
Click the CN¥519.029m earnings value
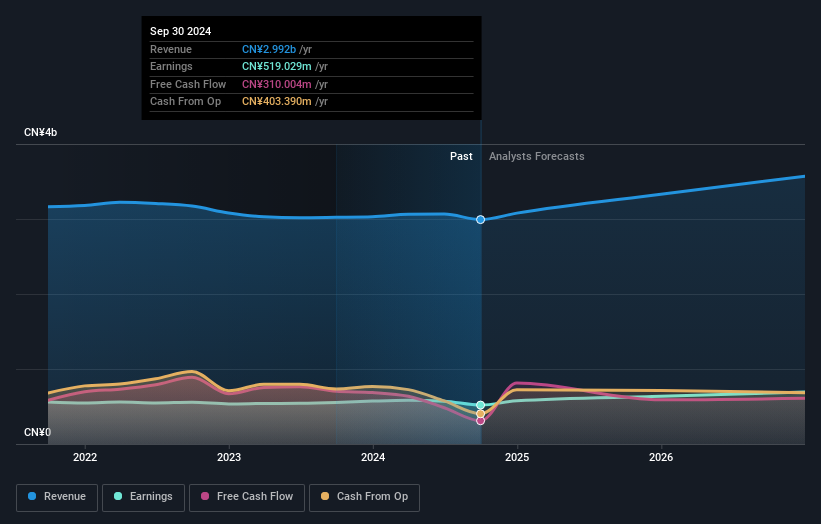(276, 66)
